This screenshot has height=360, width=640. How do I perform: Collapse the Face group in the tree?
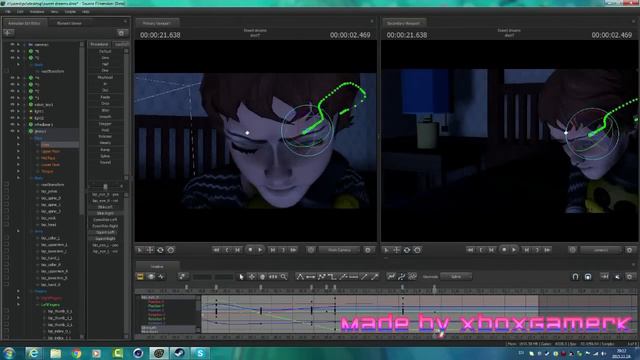coord(31,138)
